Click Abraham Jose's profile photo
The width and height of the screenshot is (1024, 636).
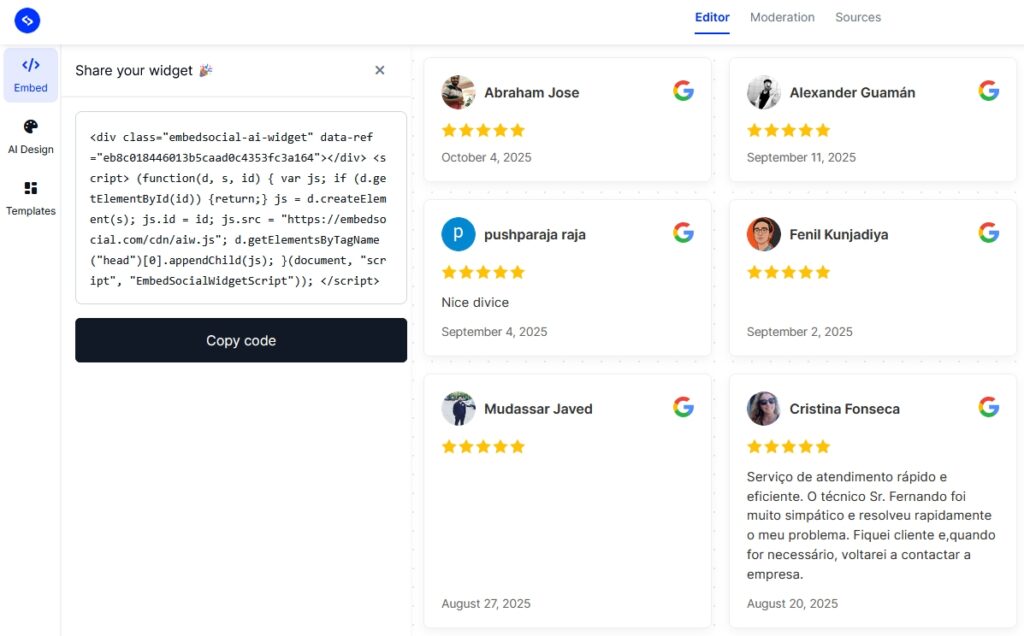(x=458, y=92)
